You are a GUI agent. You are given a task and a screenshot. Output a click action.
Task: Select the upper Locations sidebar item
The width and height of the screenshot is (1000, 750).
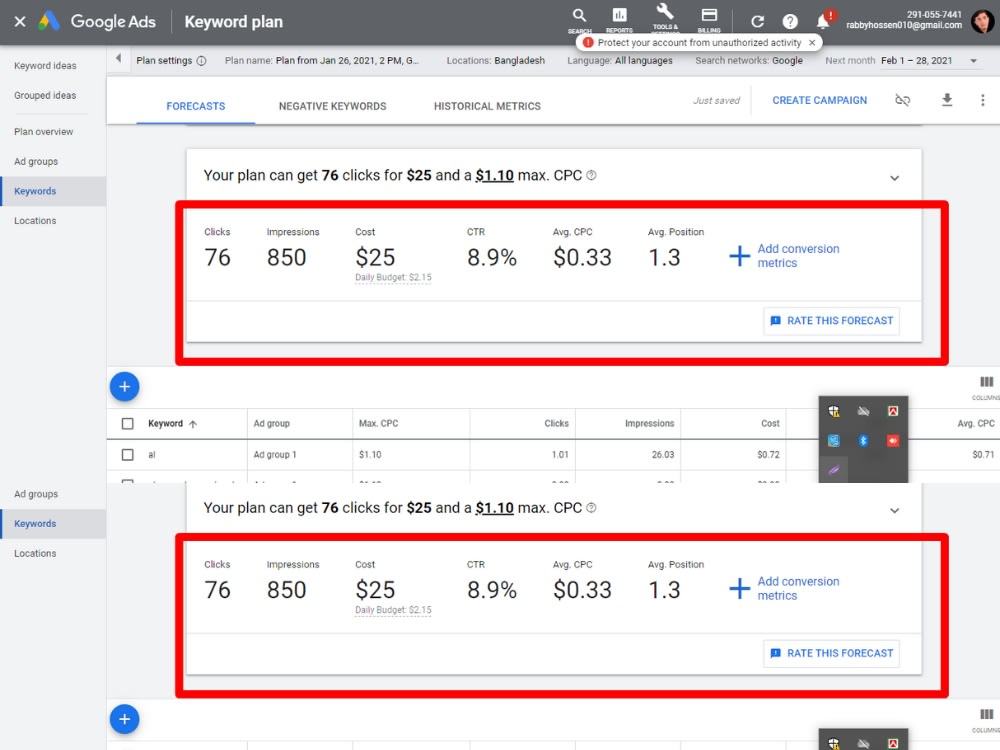pyautogui.click(x=35, y=221)
